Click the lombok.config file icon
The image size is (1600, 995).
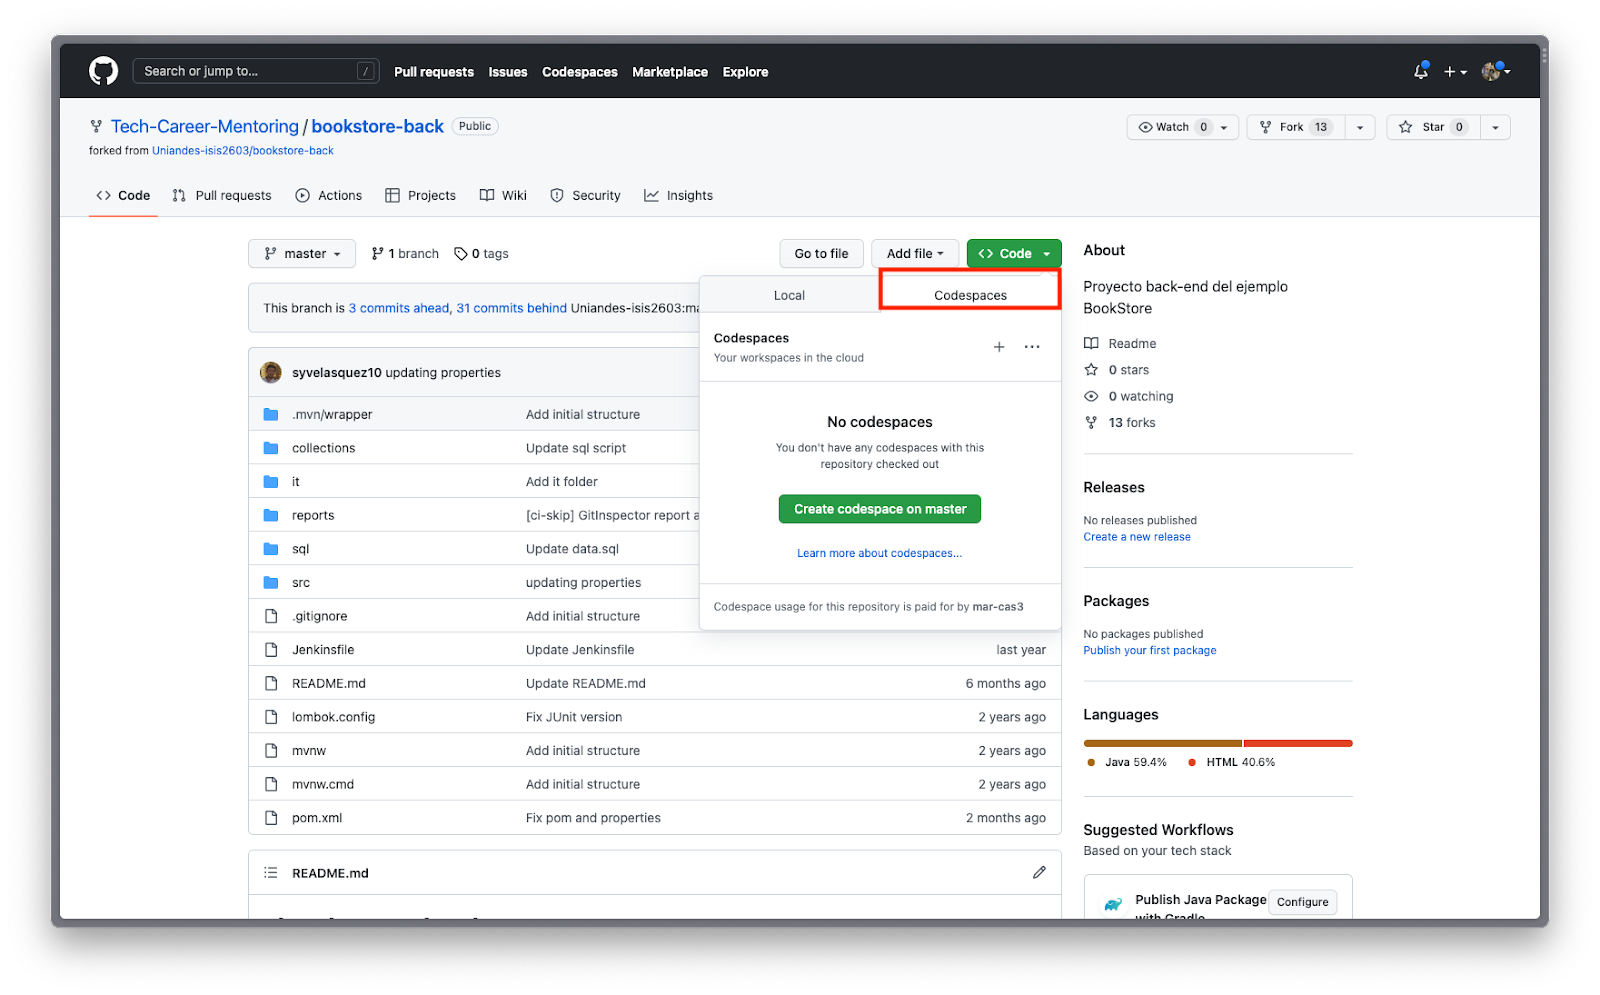[x=270, y=717]
